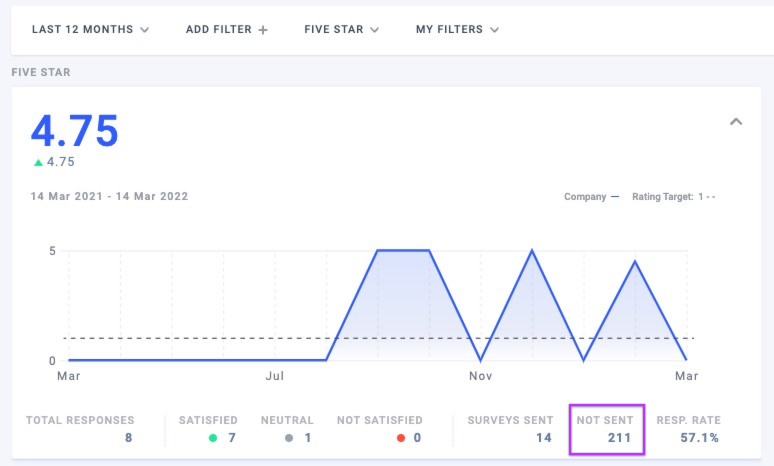Screen dimensions: 774x466
Task: Click the red Not Satisfied dot
Action: coord(400,438)
